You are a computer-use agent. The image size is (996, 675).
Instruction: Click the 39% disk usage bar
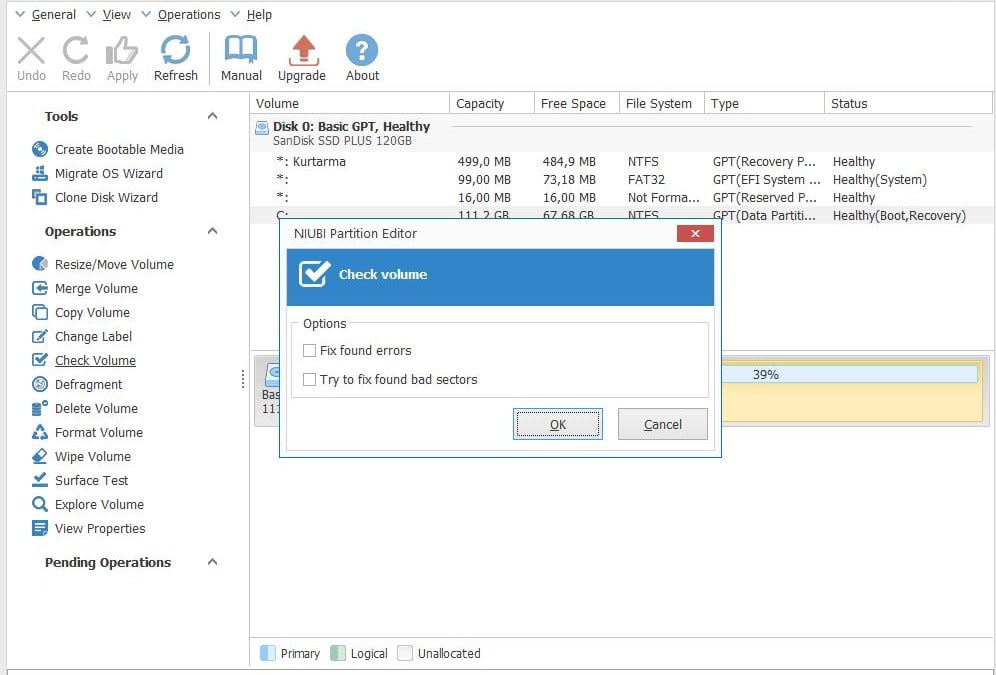point(850,374)
